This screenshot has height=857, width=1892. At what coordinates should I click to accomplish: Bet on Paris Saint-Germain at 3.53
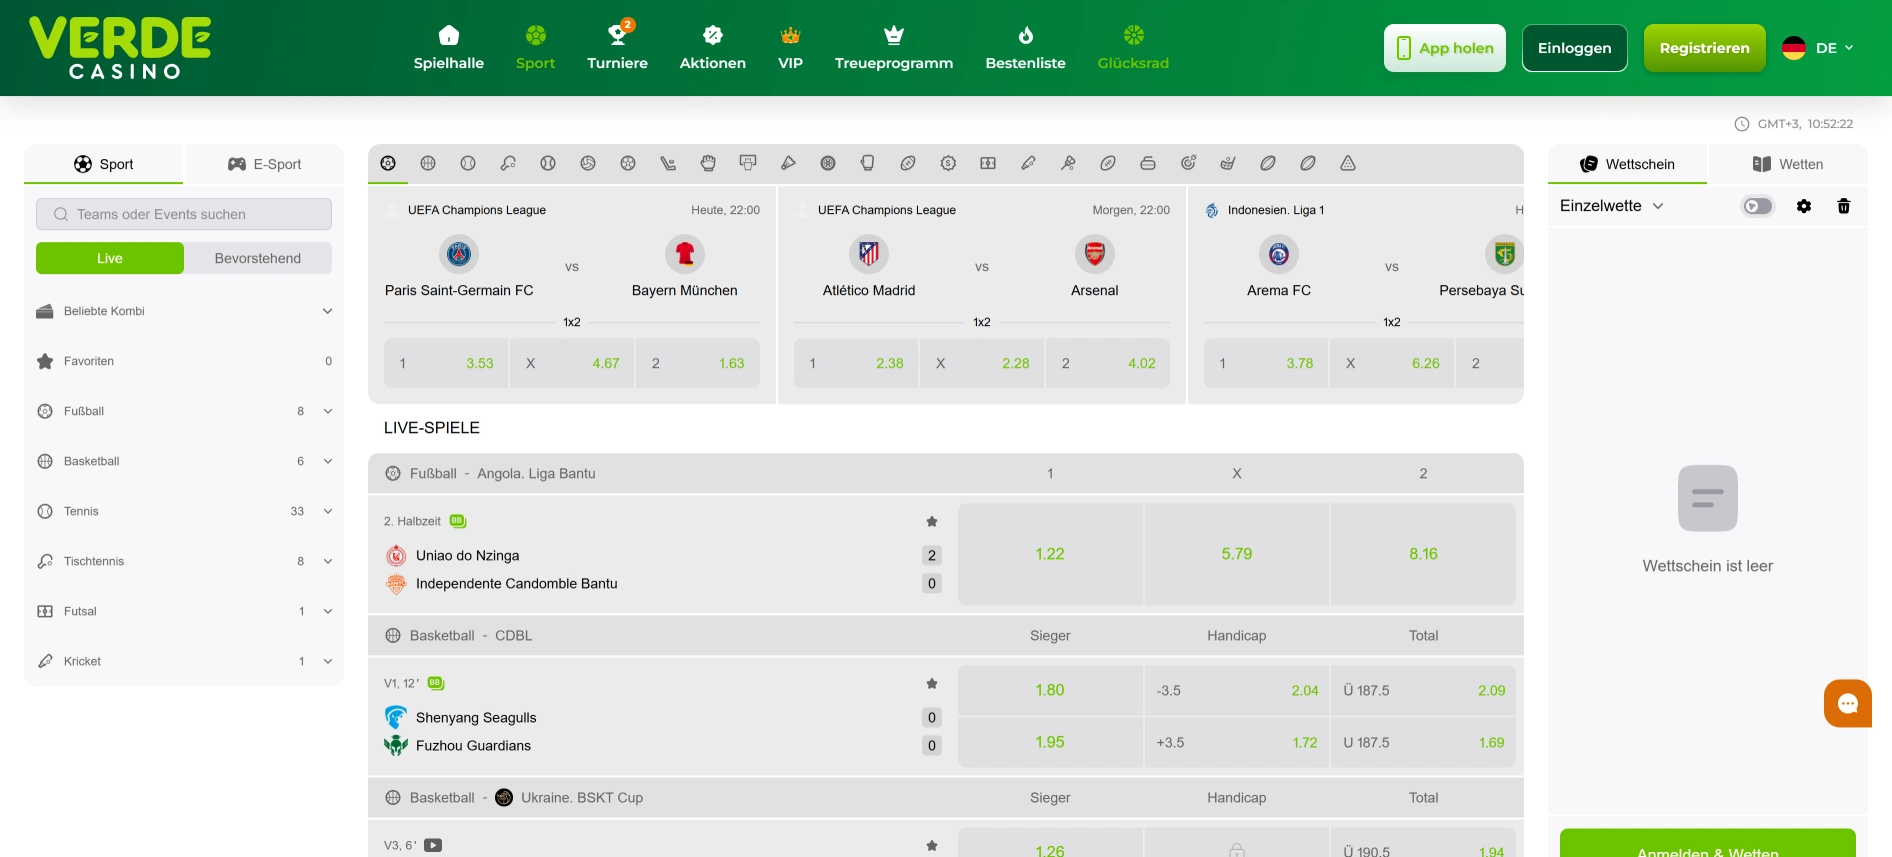[446, 363]
